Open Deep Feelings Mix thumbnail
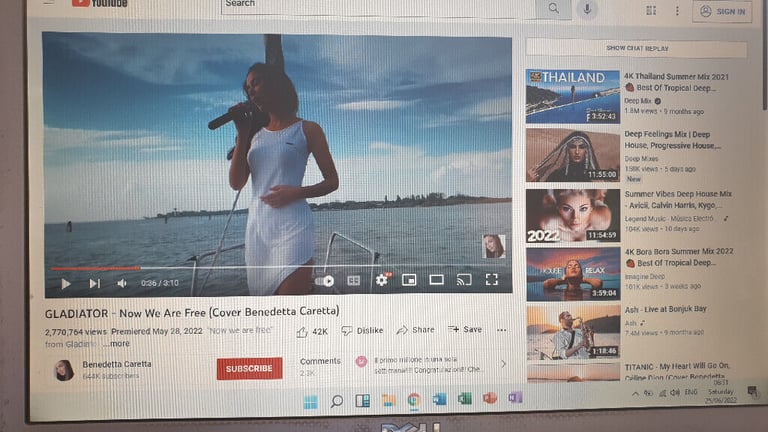 [x=573, y=155]
